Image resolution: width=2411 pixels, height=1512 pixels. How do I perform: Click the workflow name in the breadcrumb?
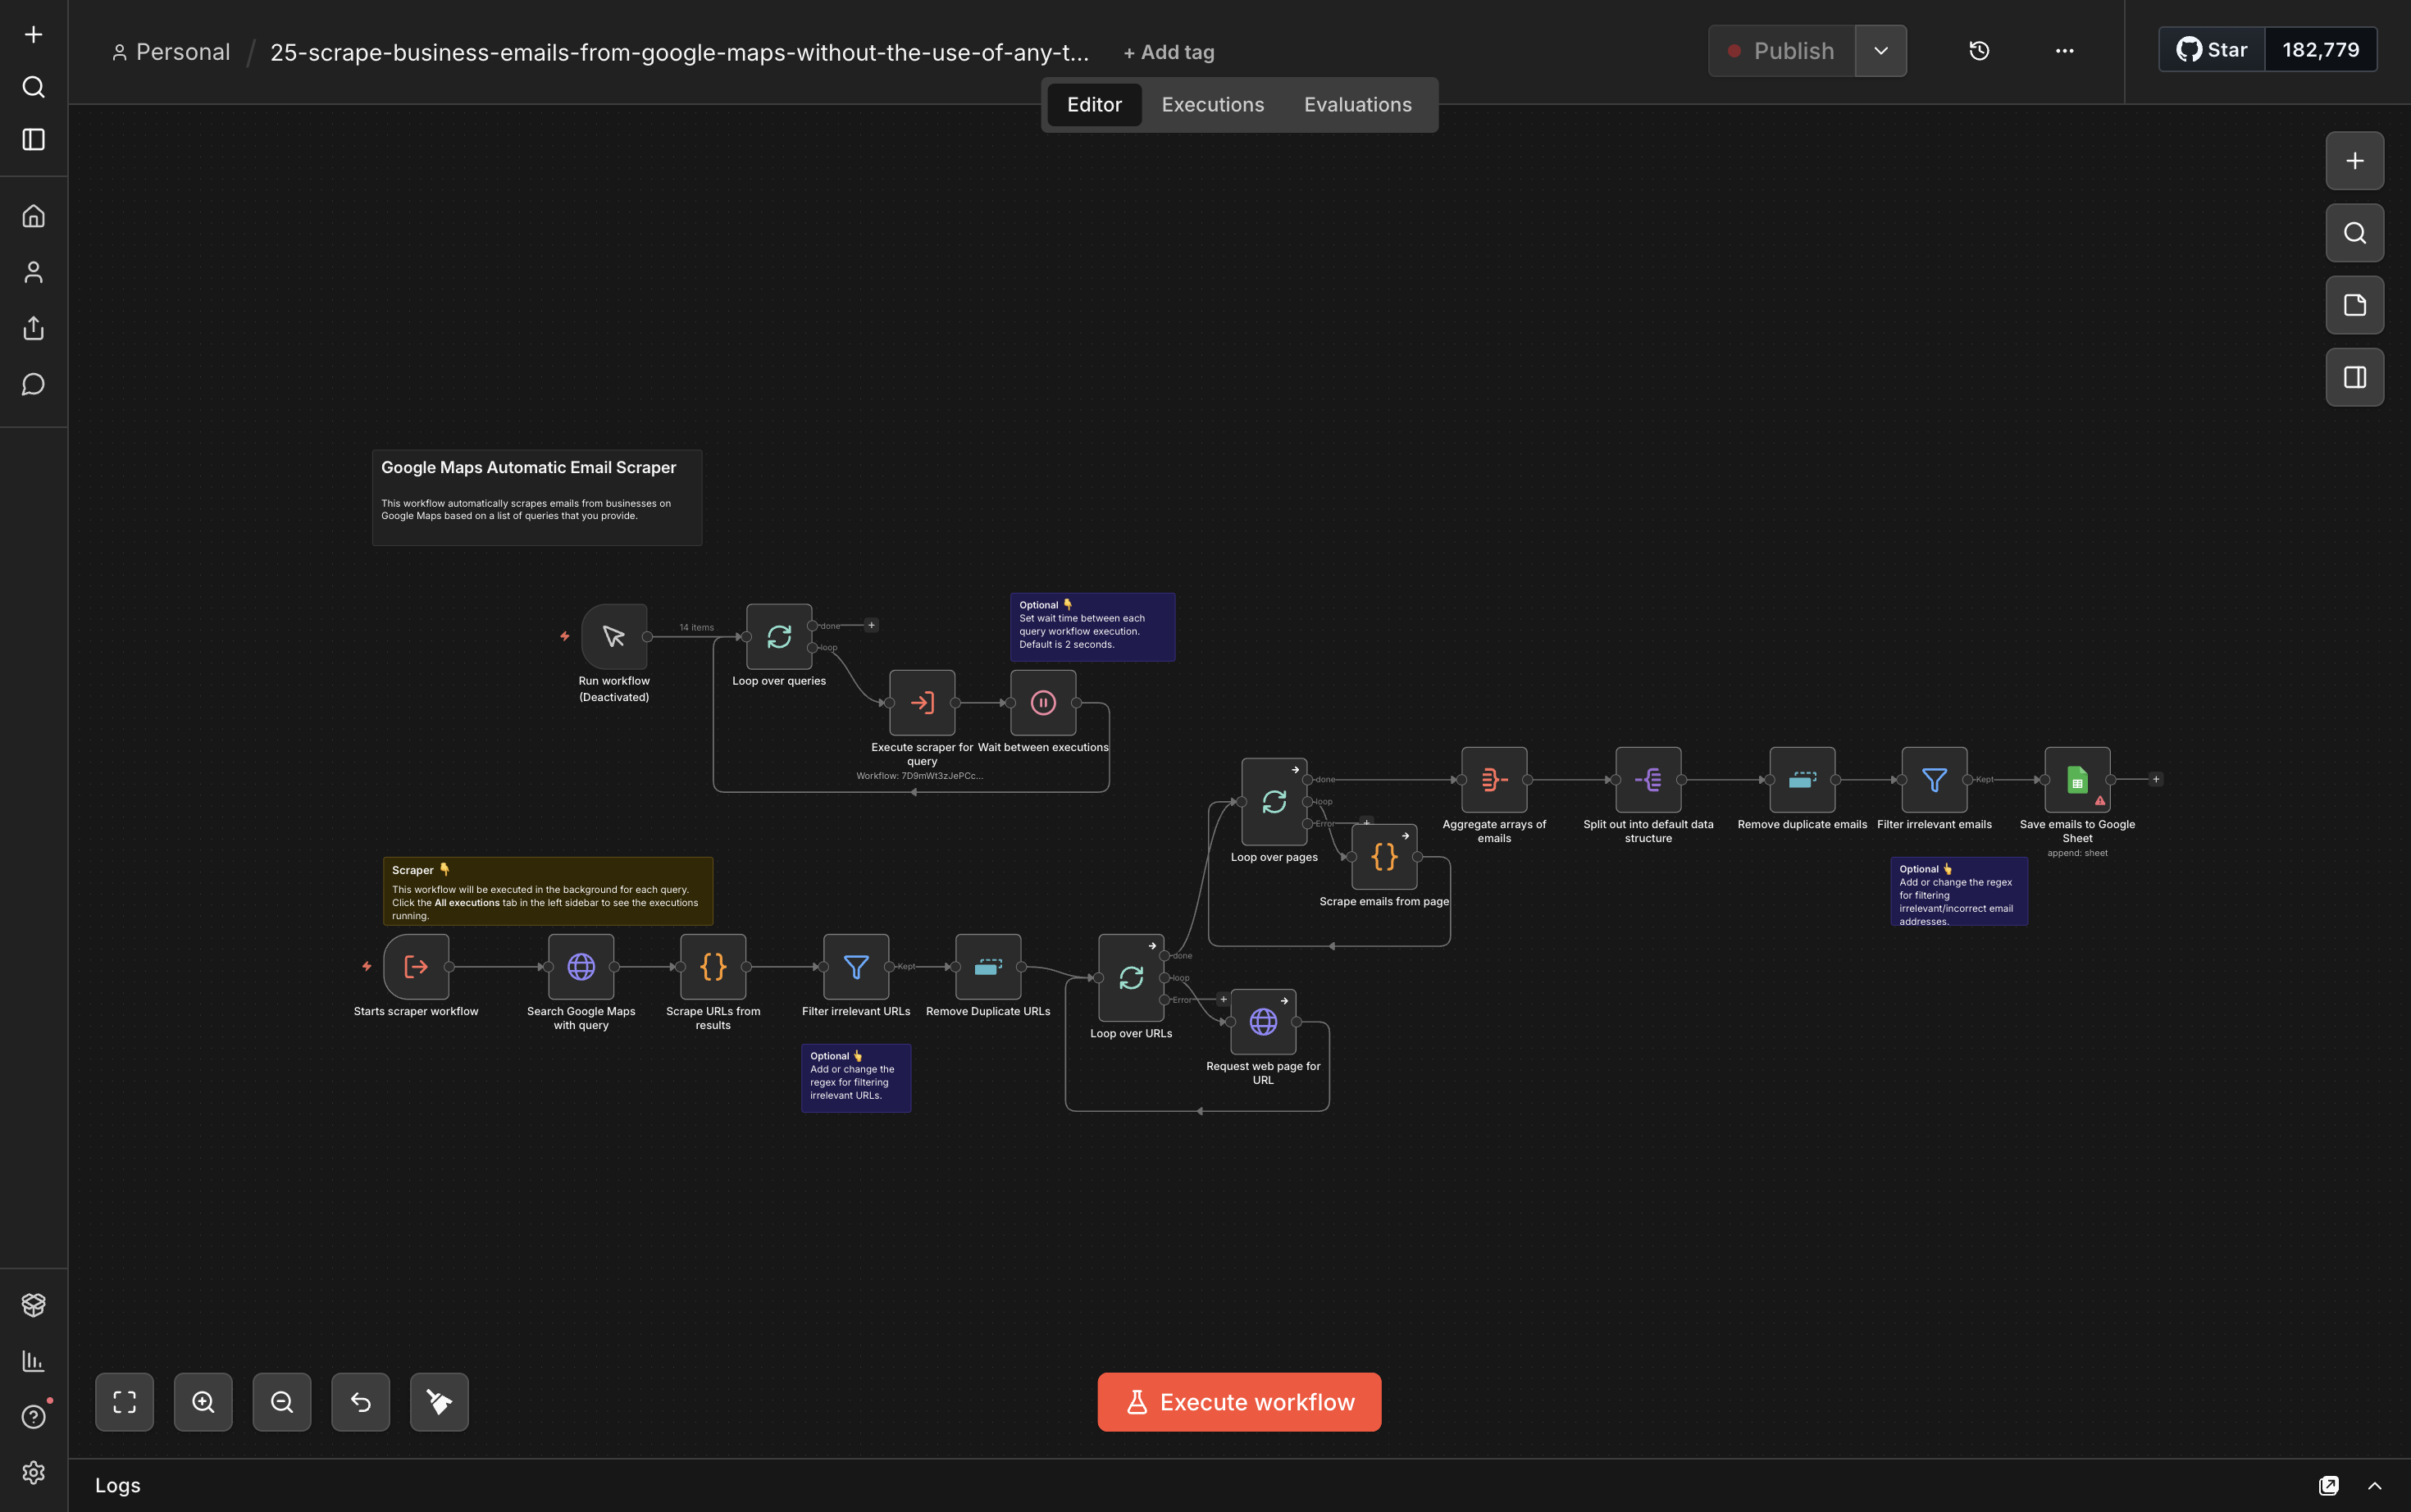tap(679, 52)
